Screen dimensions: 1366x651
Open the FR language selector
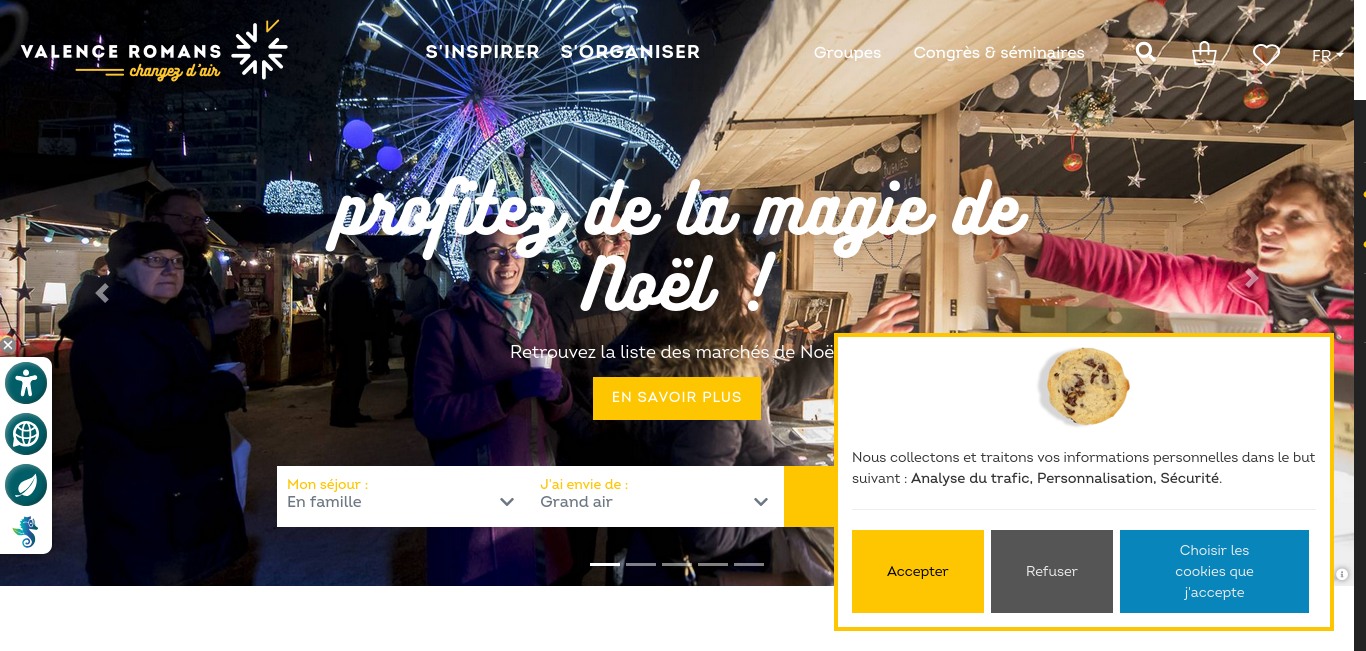coord(1322,56)
